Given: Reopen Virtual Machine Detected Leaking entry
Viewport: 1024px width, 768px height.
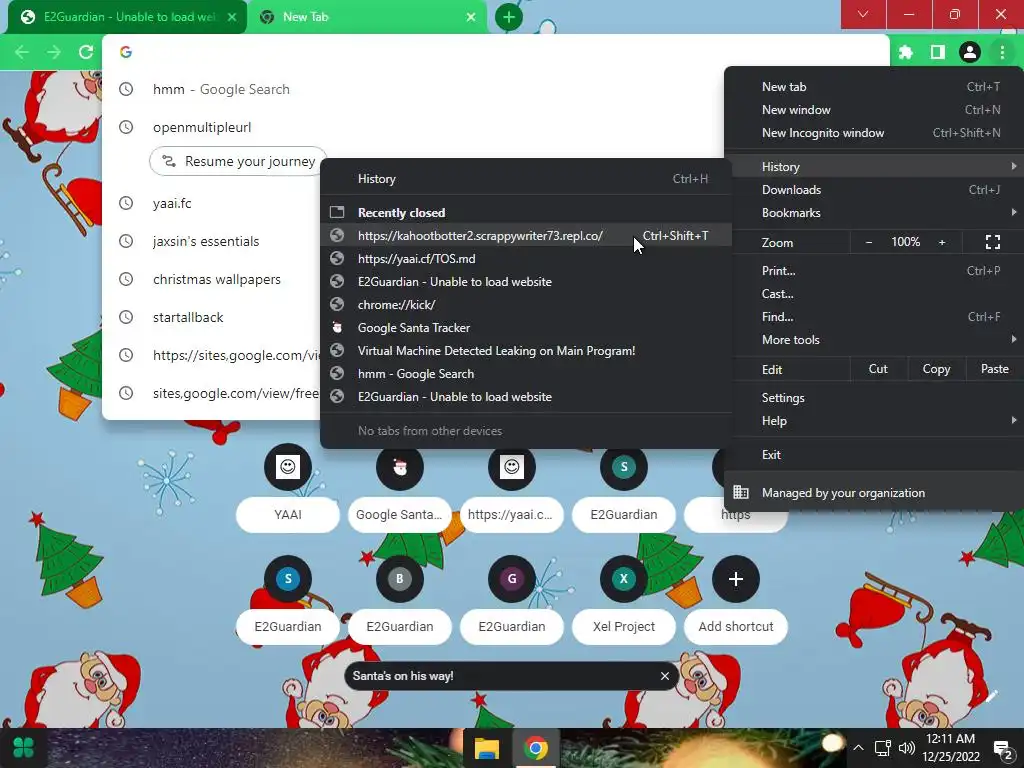Looking at the screenshot, I should coord(526,351).
